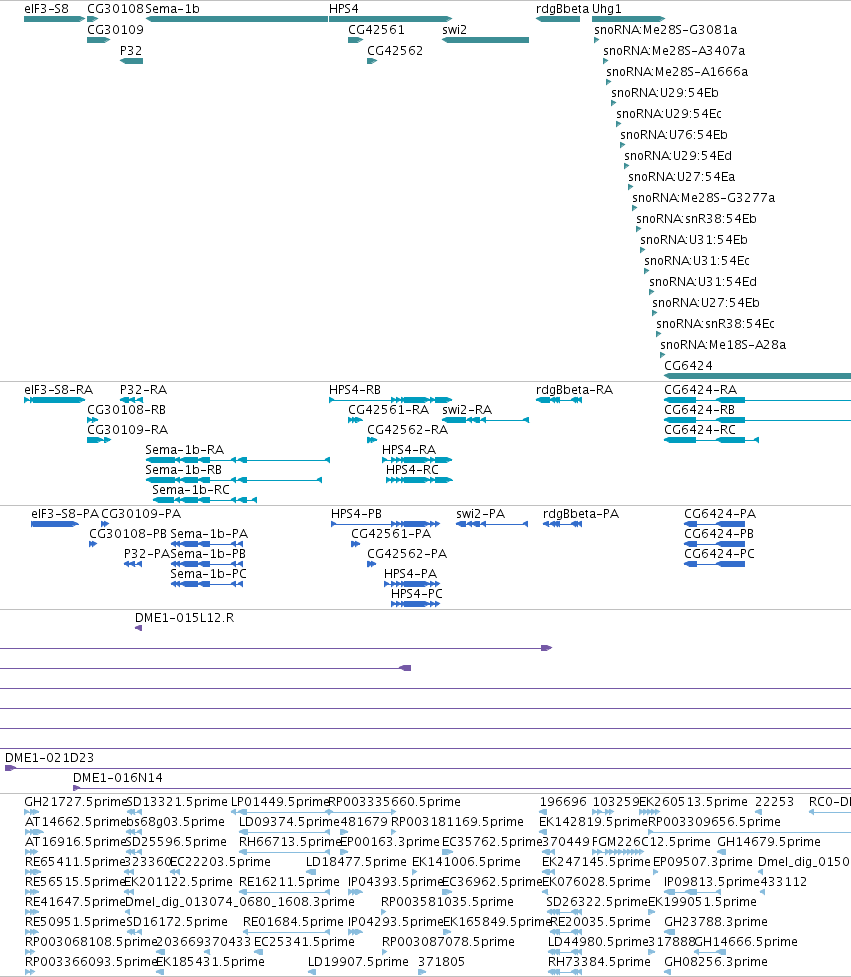Viewport: 851px width, 977px height.
Task: Click snoRNA:snR38:54Eb label
Action: coord(696,219)
